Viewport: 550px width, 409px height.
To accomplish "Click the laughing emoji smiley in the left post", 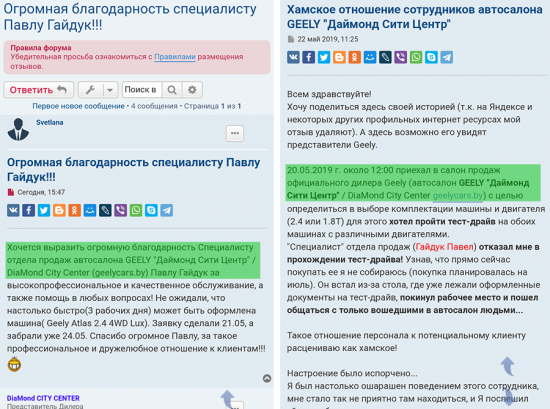I will pos(14,364).
